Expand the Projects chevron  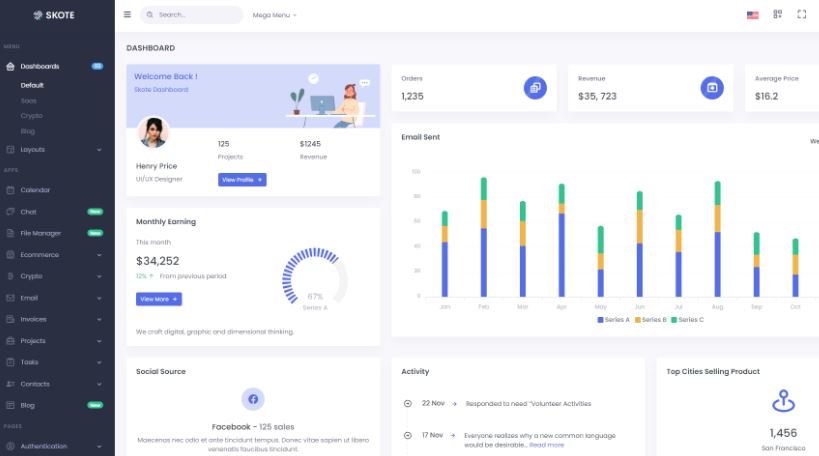click(x=99, y=341)
